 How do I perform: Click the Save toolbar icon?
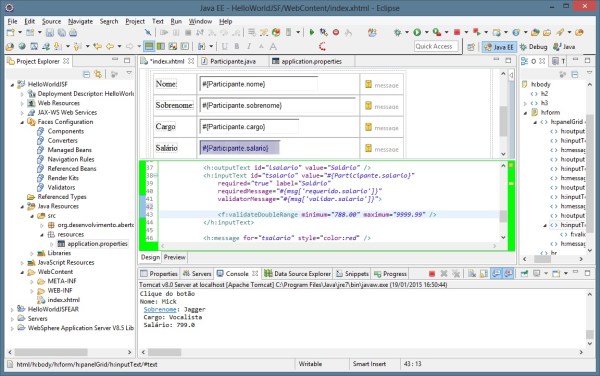[50, 33]
